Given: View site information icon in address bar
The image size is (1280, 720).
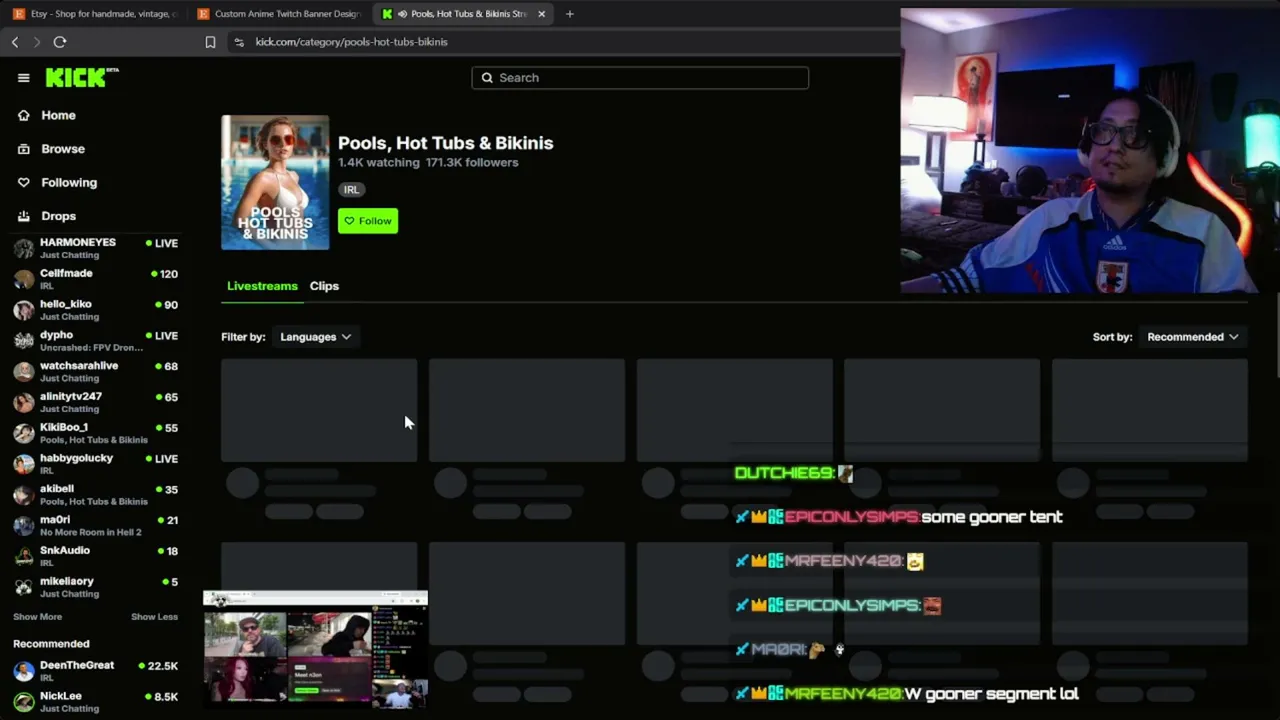Looking at the screenshot, I should coord(238,42).
